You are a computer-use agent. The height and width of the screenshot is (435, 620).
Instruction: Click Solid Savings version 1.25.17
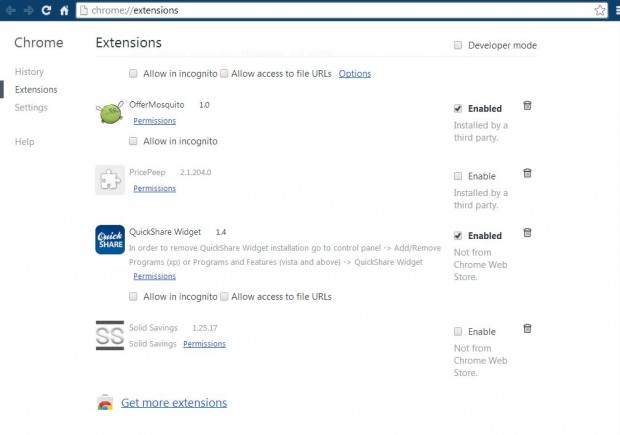tap(205, 328)
